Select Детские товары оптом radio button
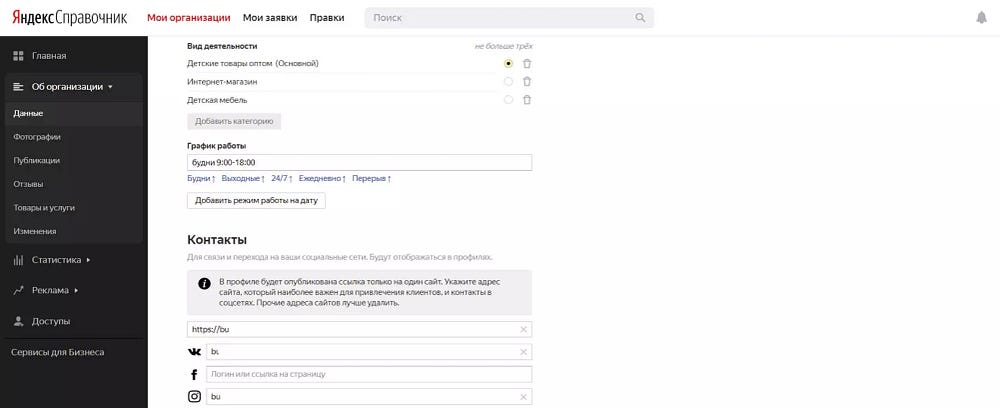 (x=508, y=64)
